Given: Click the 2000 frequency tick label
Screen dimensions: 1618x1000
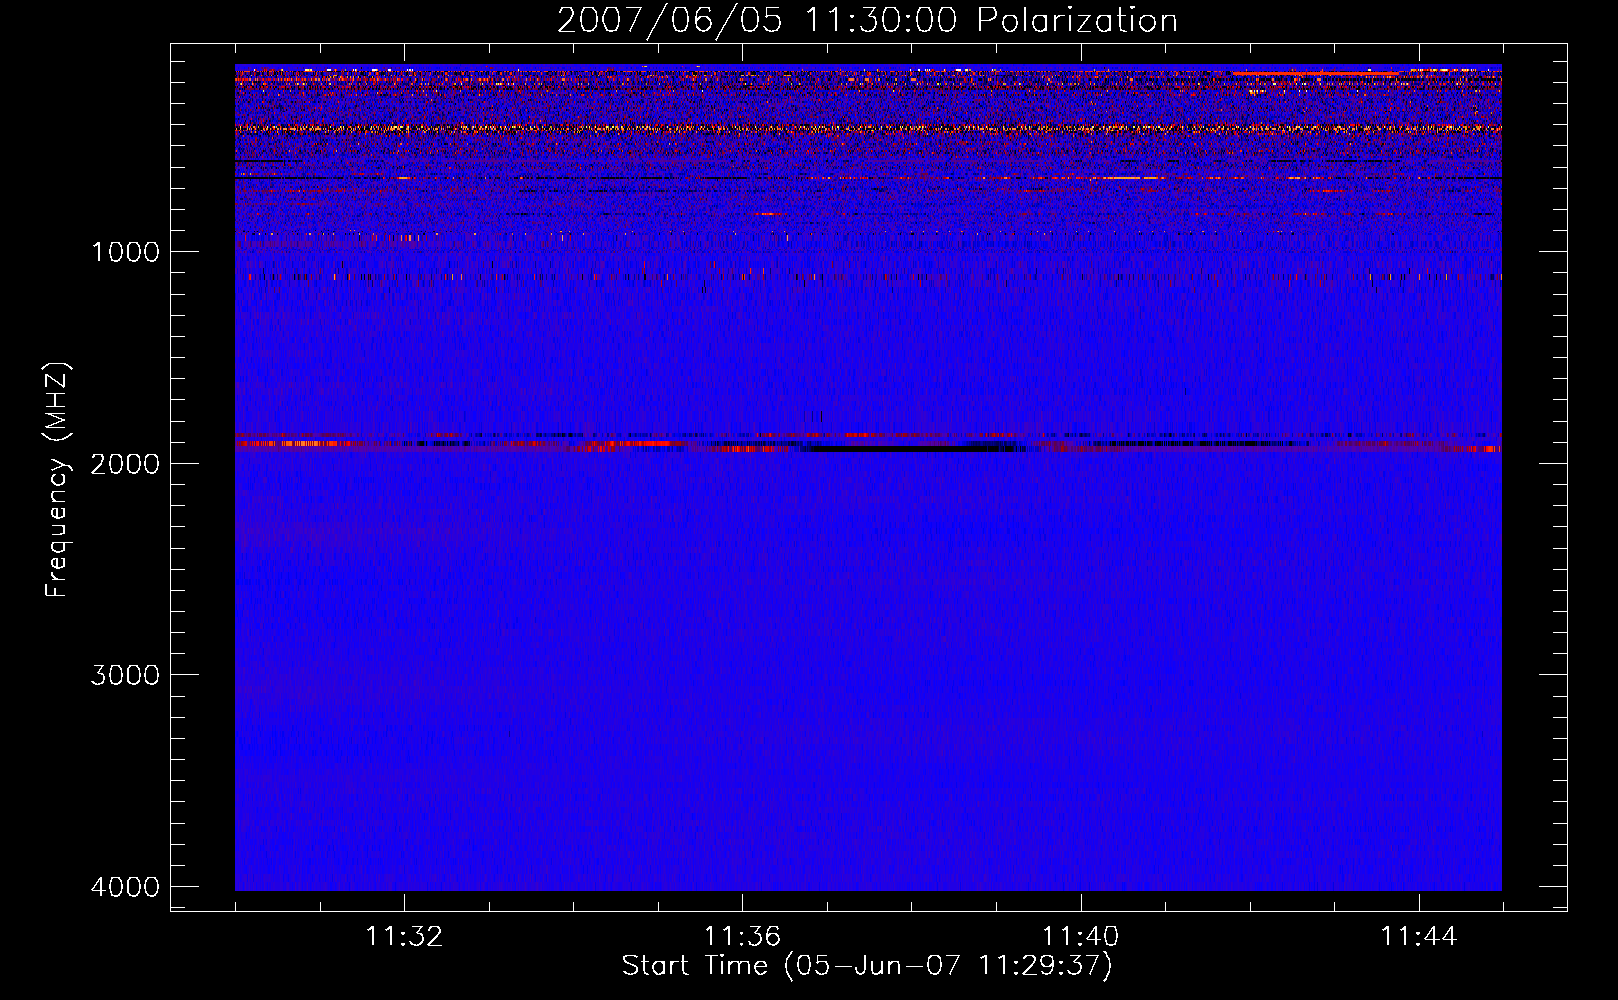Looking at the screenshot, I should click(125, 463).
